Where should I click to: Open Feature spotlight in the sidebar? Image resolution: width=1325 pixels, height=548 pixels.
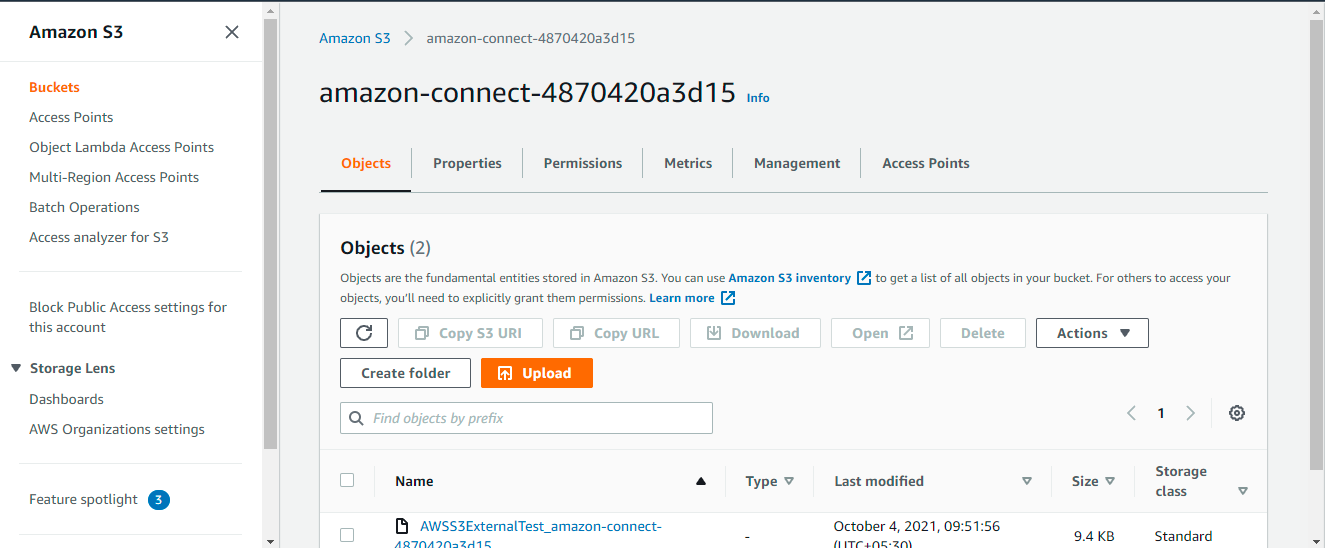pos(83,499)
